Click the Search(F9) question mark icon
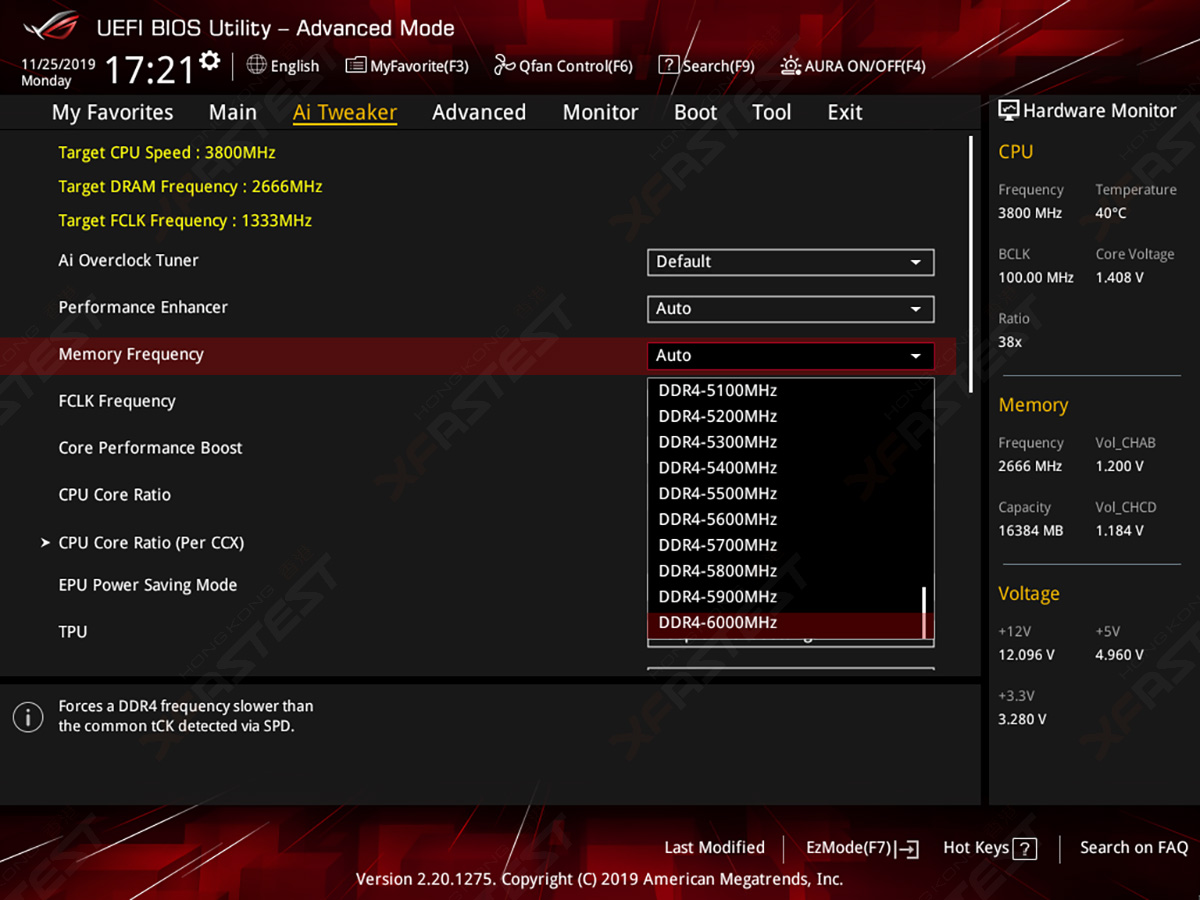This screenshot has height=900, width=1200. [668, 65]
